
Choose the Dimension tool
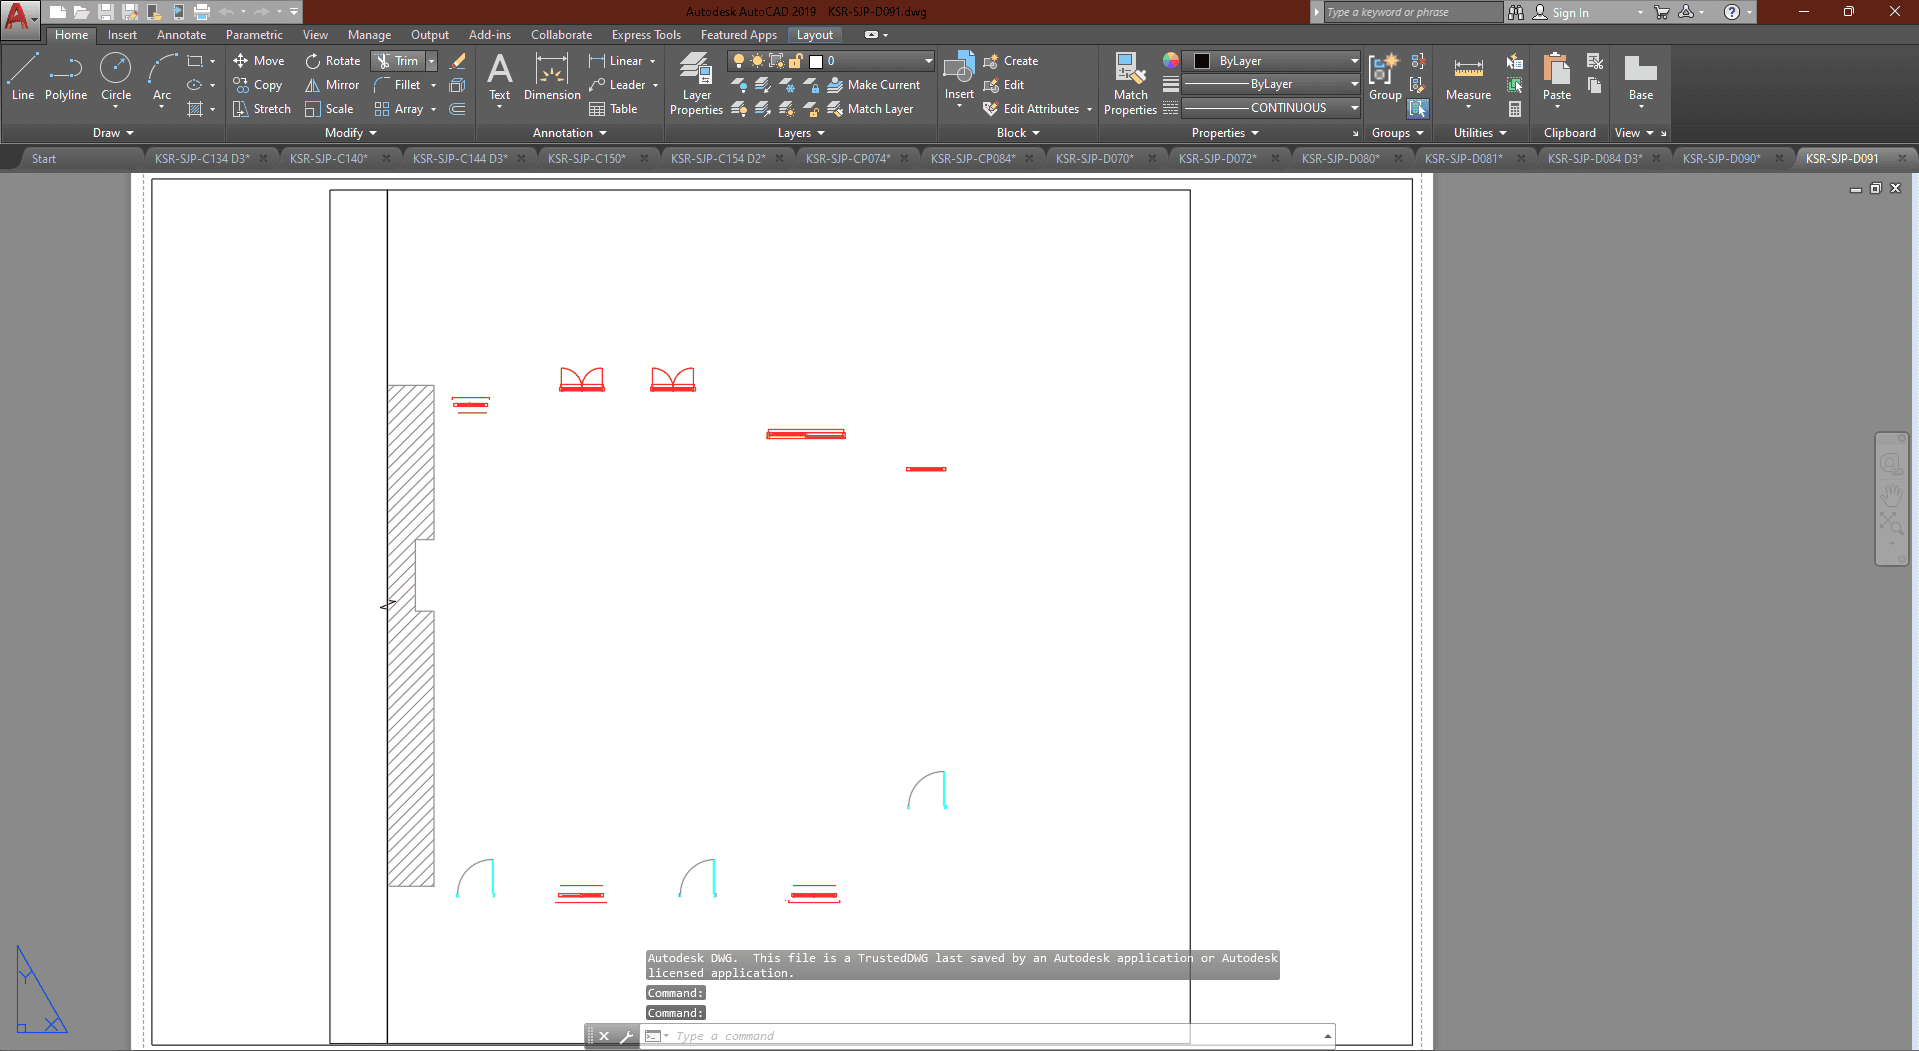click(x=552, y=78)
